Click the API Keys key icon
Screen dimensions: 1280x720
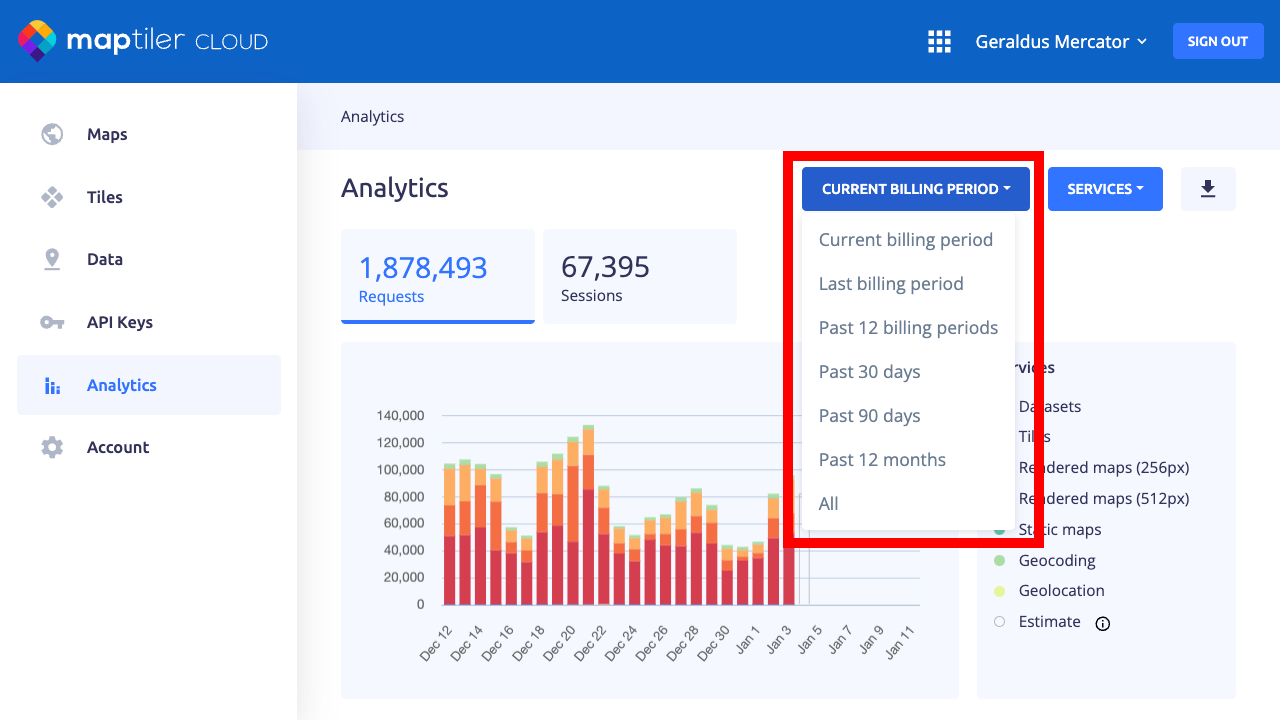[x=52, y=322]
